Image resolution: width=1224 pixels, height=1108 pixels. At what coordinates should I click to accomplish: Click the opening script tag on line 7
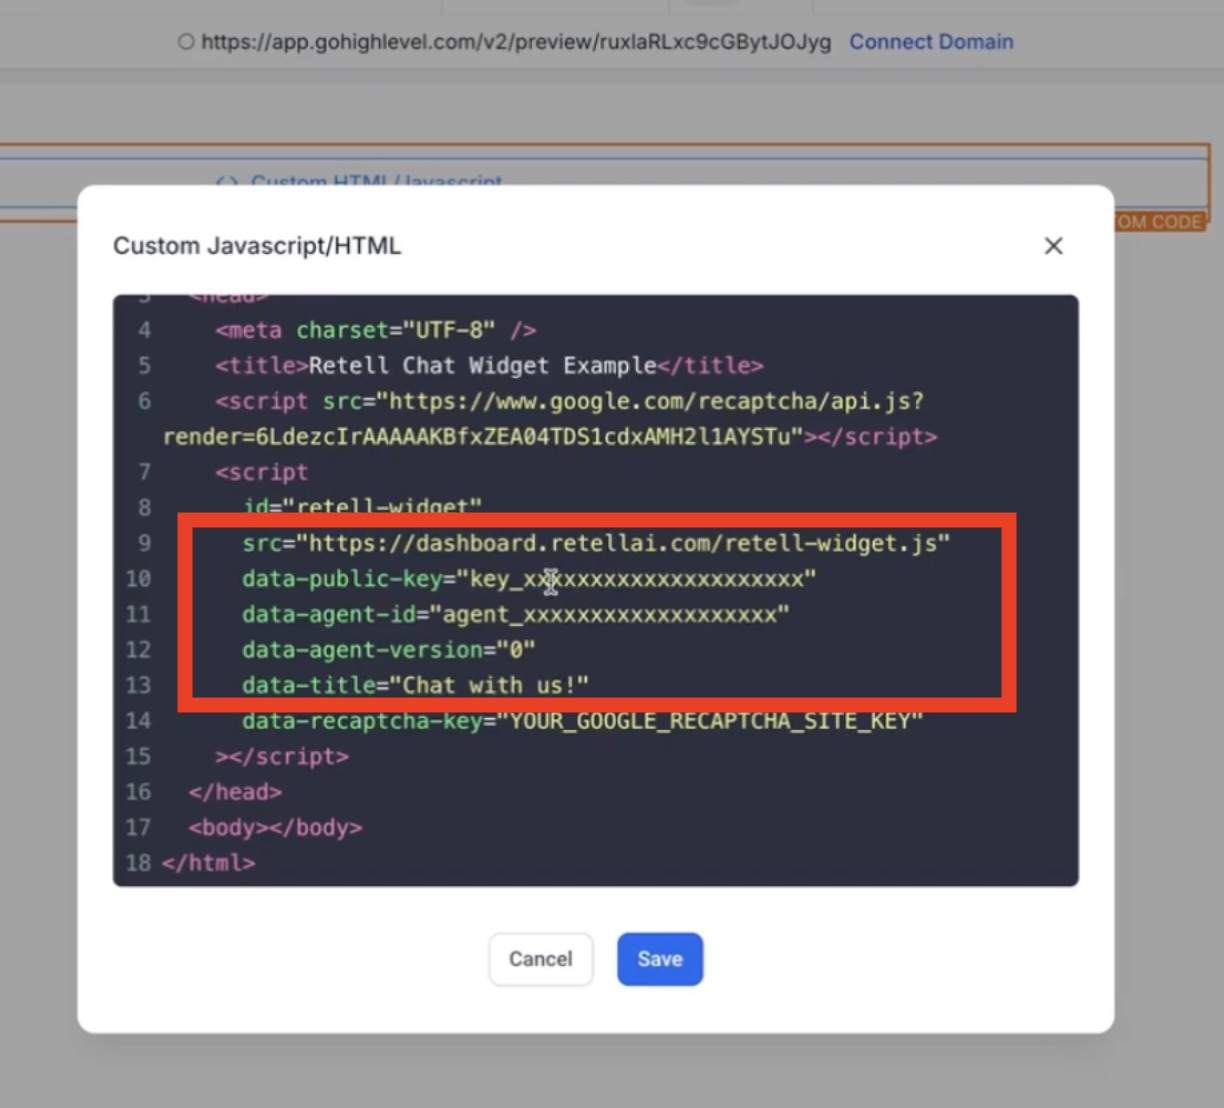click(262, 472)
